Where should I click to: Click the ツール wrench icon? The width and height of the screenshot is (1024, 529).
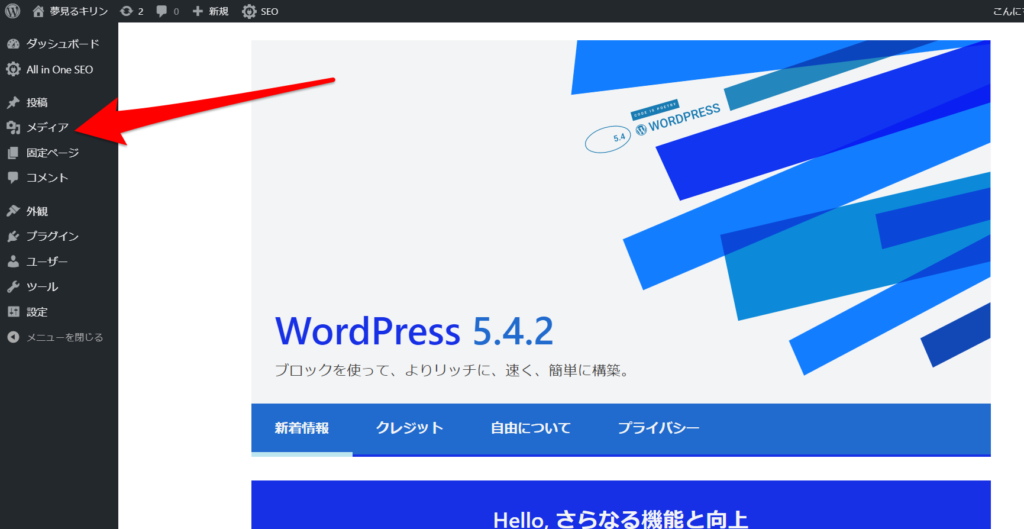click(x=13, y=287)
